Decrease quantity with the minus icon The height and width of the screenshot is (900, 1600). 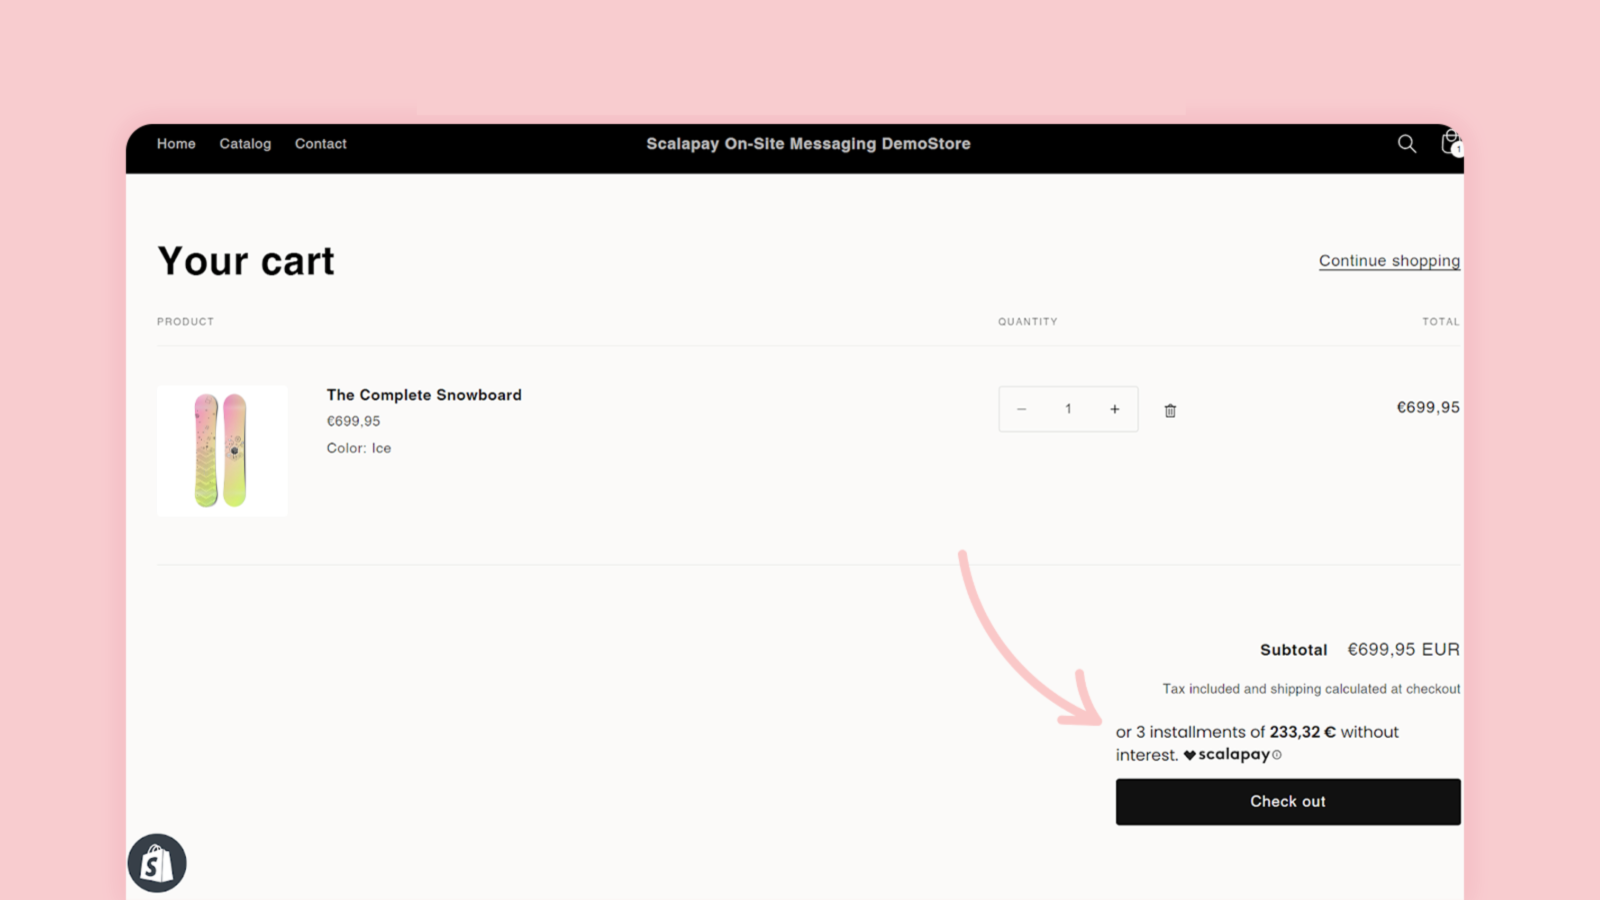(1022, 408)
